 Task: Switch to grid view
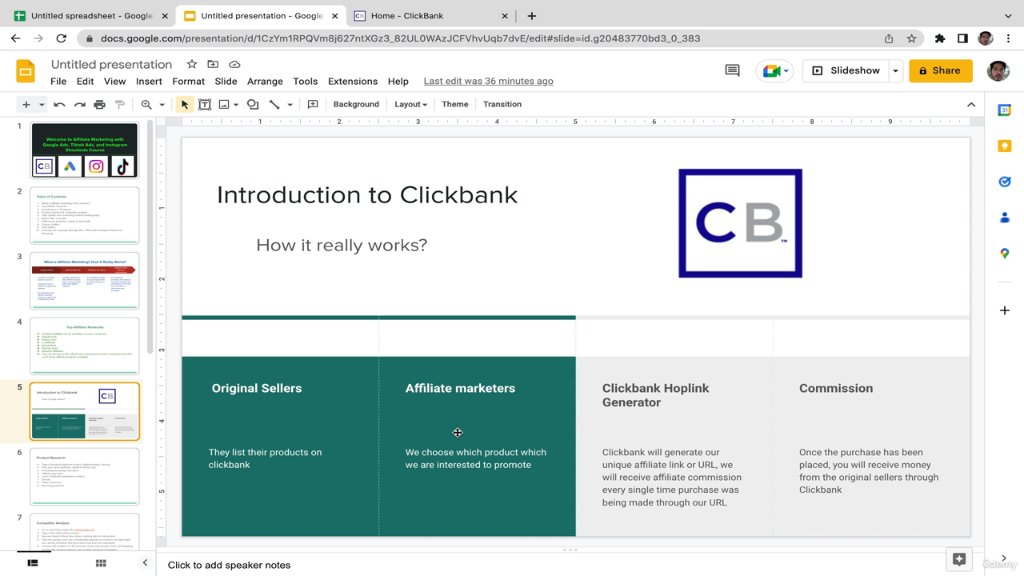pos(101,563)
